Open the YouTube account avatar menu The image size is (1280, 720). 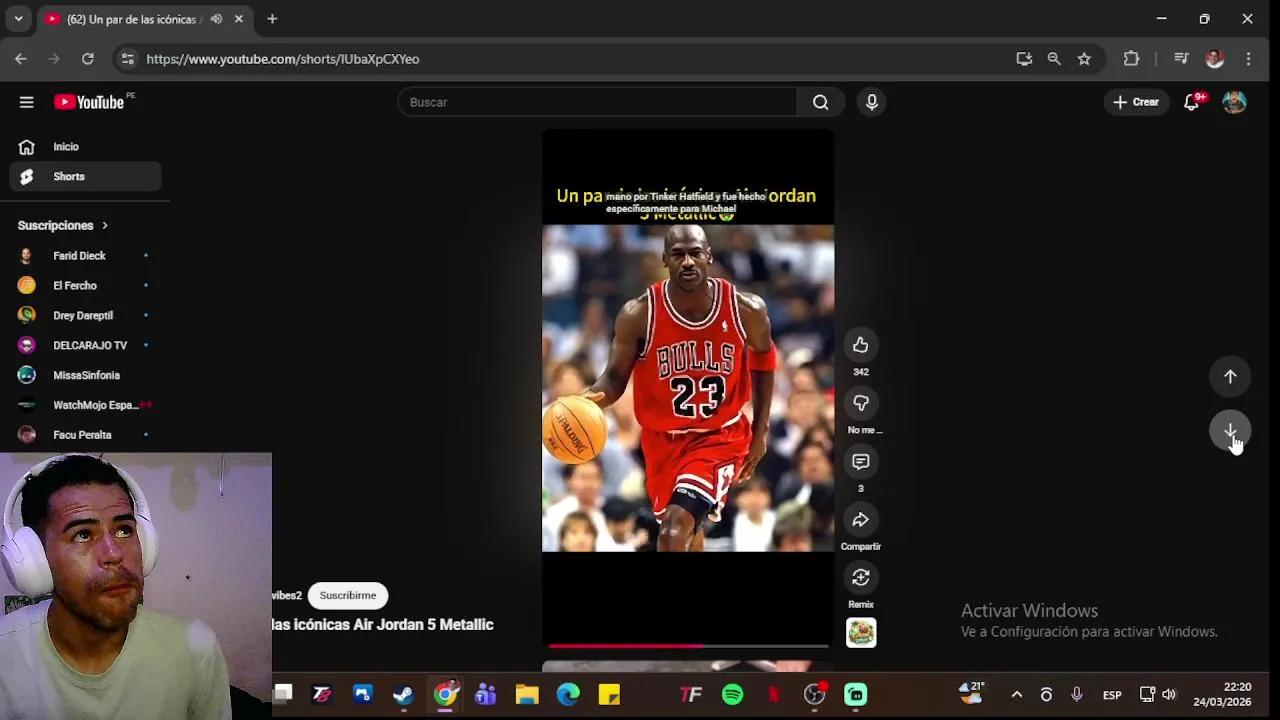point(1234,102)
